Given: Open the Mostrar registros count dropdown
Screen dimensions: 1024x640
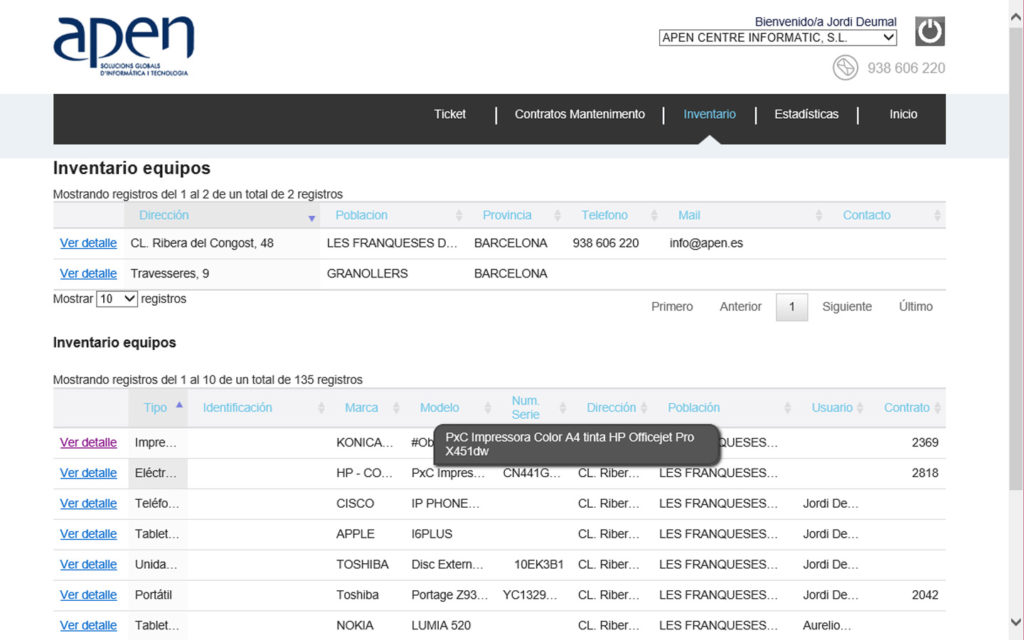Looking at the screenshot, I should tap(117, 299).
